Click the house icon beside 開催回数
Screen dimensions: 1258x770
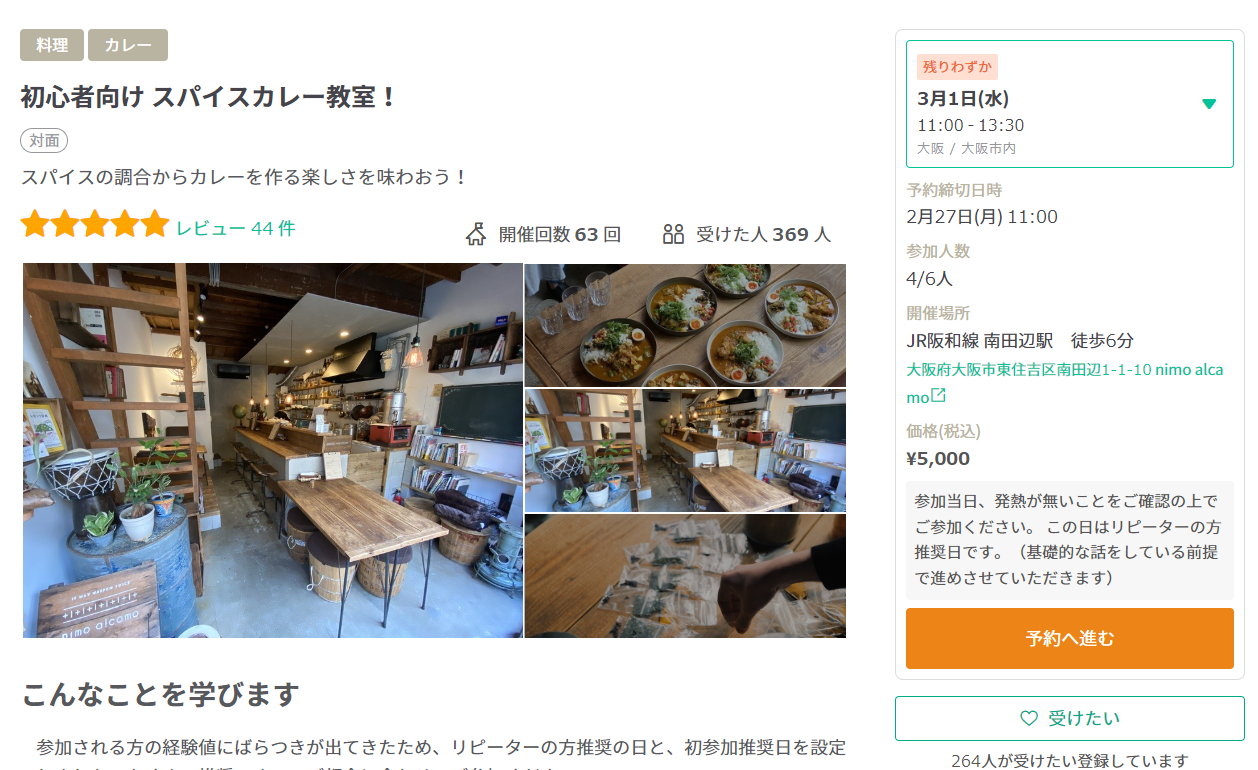coord(476,234)
